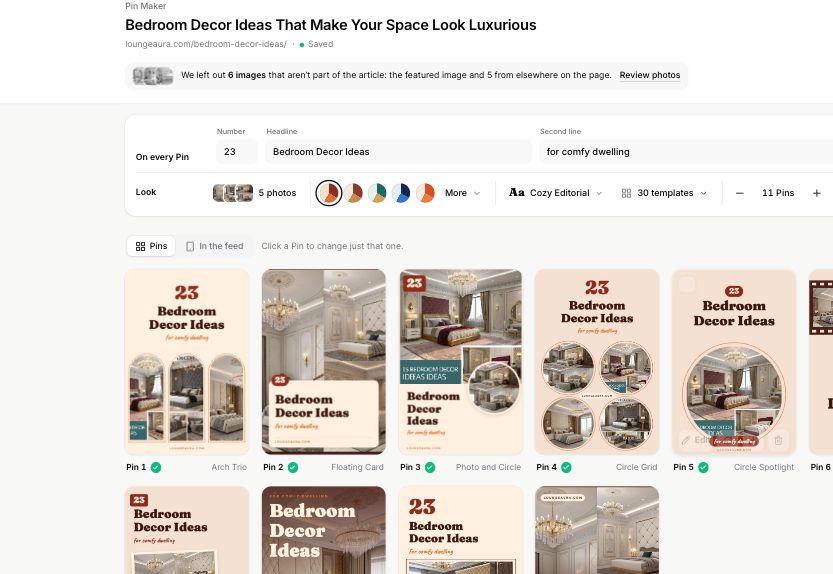Click the Second line field for comfy dwelling
Image resolution: width=833 pixels, height=574 pixels.
point(685,151)
